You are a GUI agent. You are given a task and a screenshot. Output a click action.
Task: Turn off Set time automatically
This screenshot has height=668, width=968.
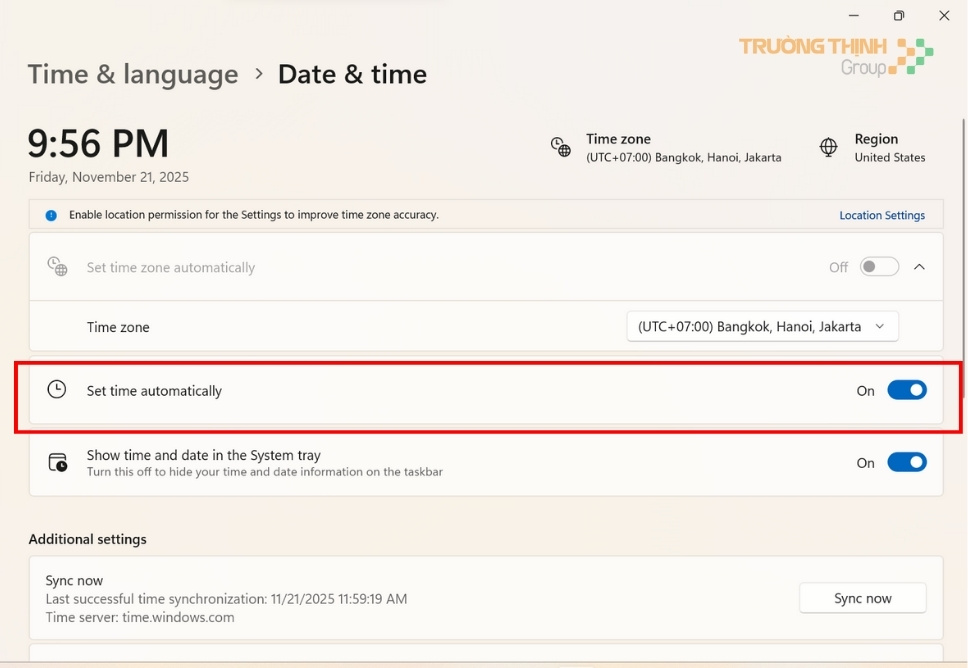pyautogui.click(x=907, y=390)
